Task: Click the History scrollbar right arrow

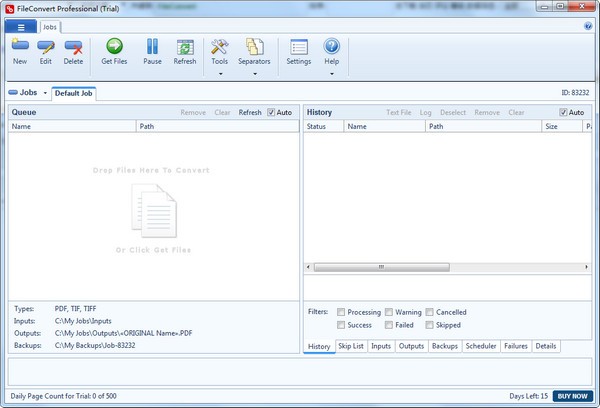Action: [x=586, y=267]
